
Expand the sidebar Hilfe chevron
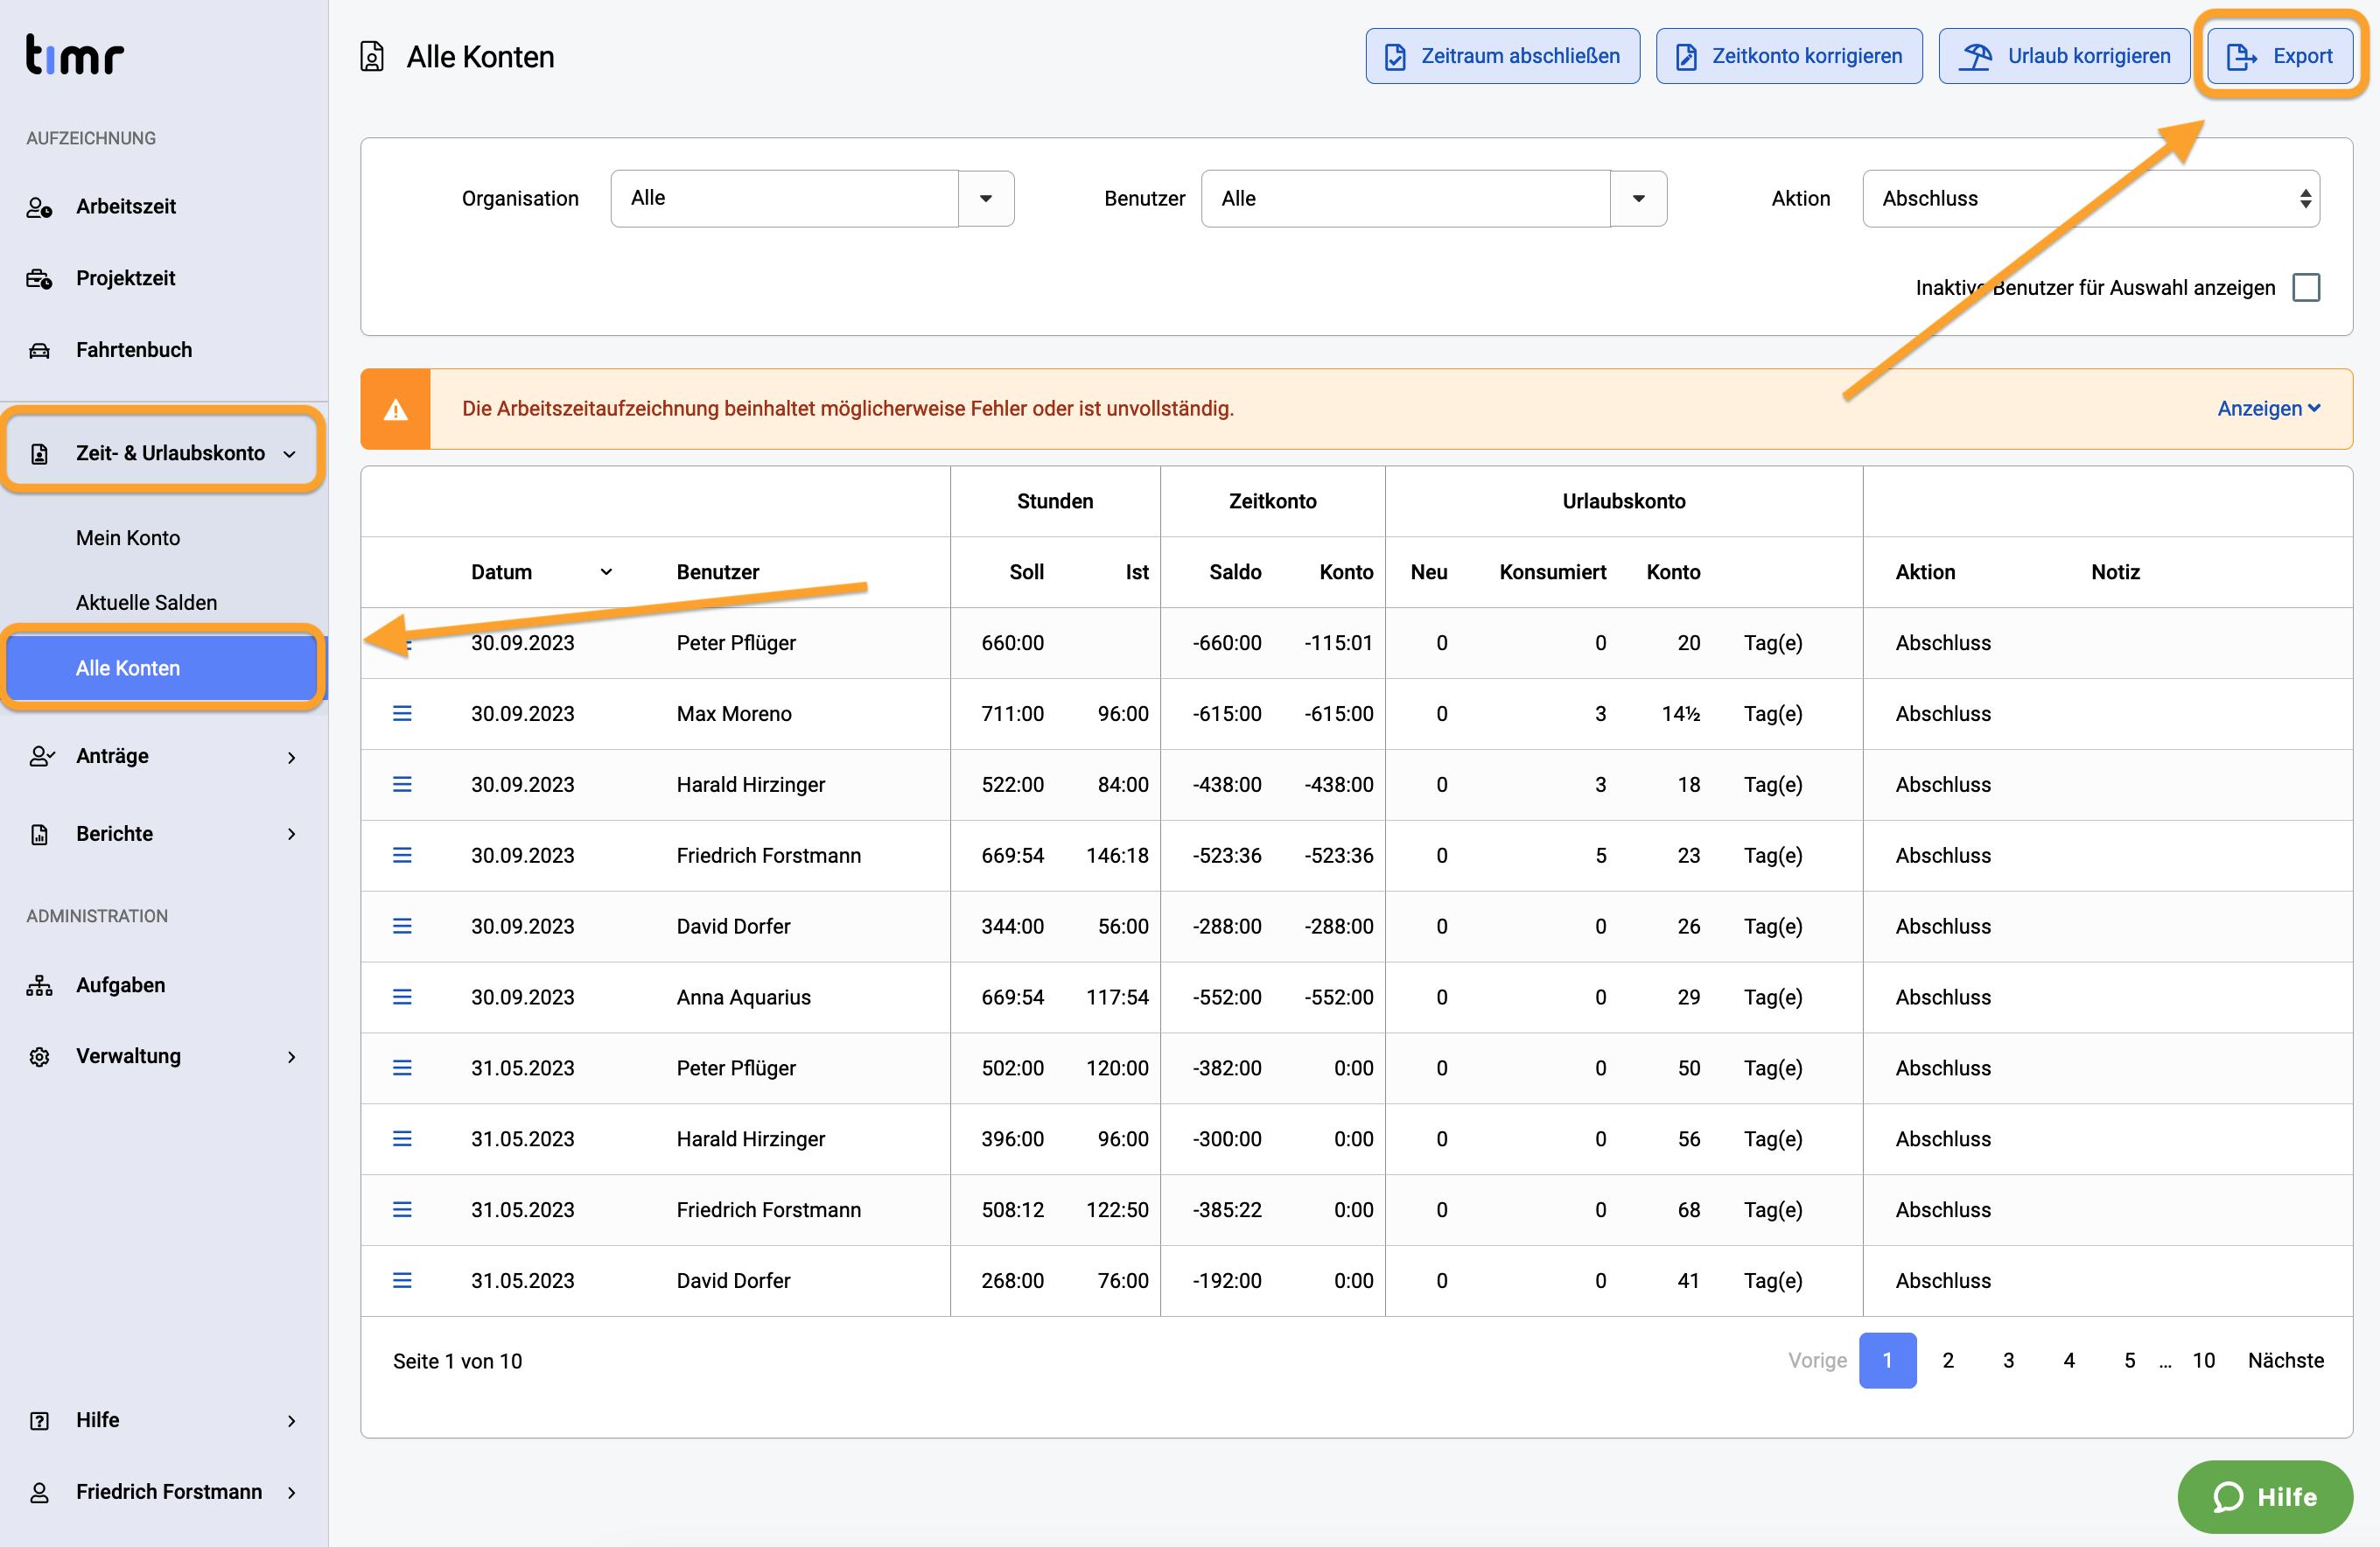[x=292, y=1421]
